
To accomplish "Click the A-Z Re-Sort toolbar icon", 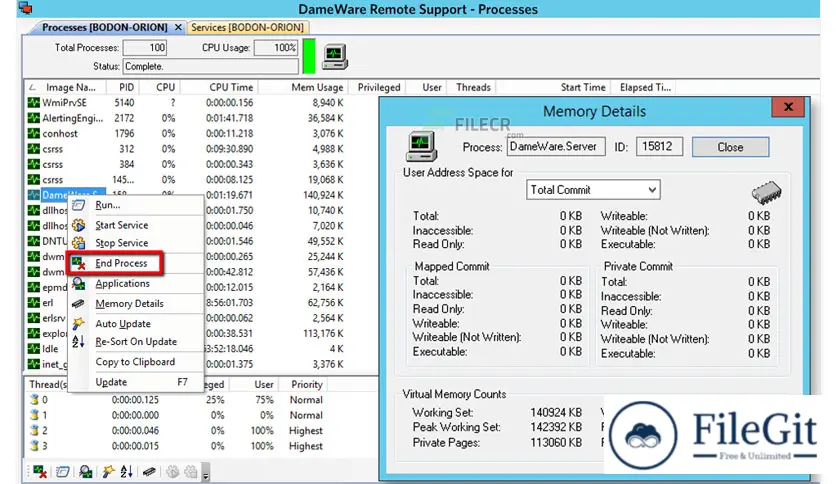I will click(126, 471).
